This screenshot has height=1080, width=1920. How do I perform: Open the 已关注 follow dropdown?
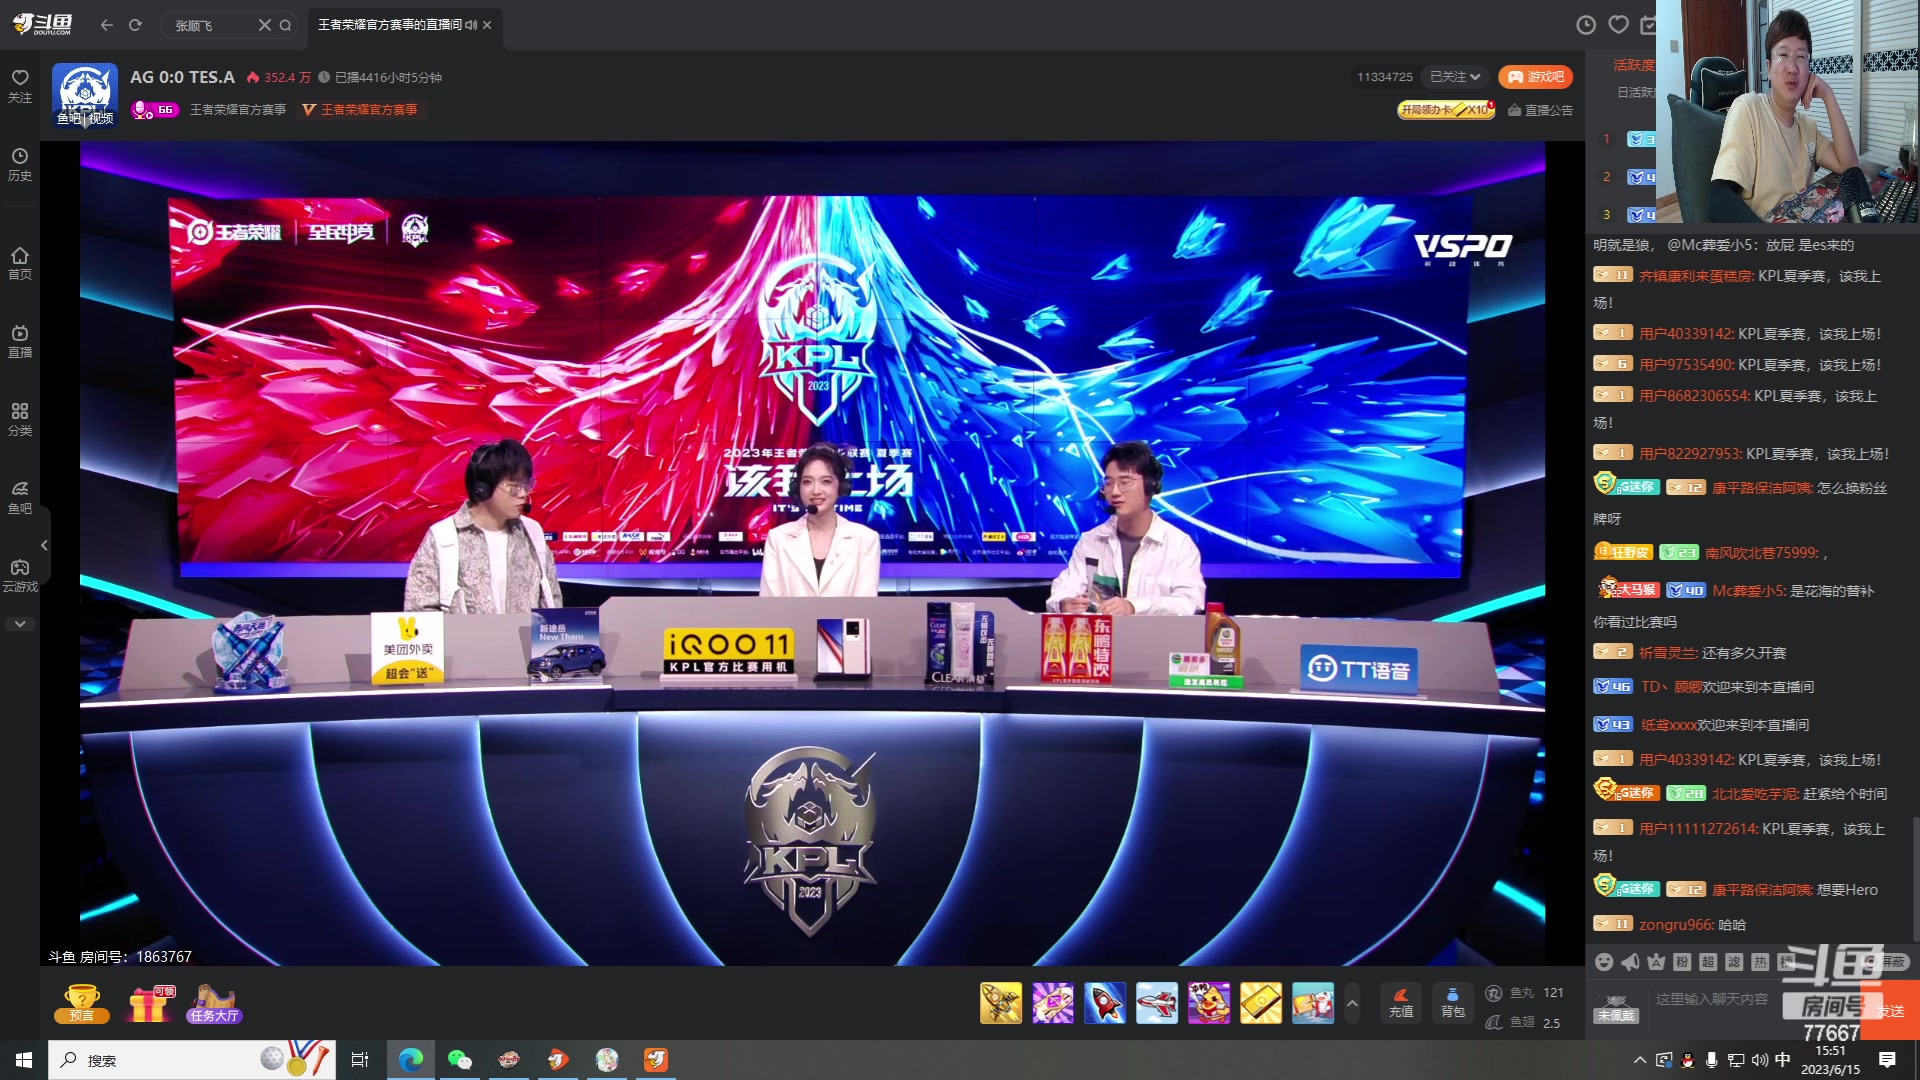(x=1455, y=77)
